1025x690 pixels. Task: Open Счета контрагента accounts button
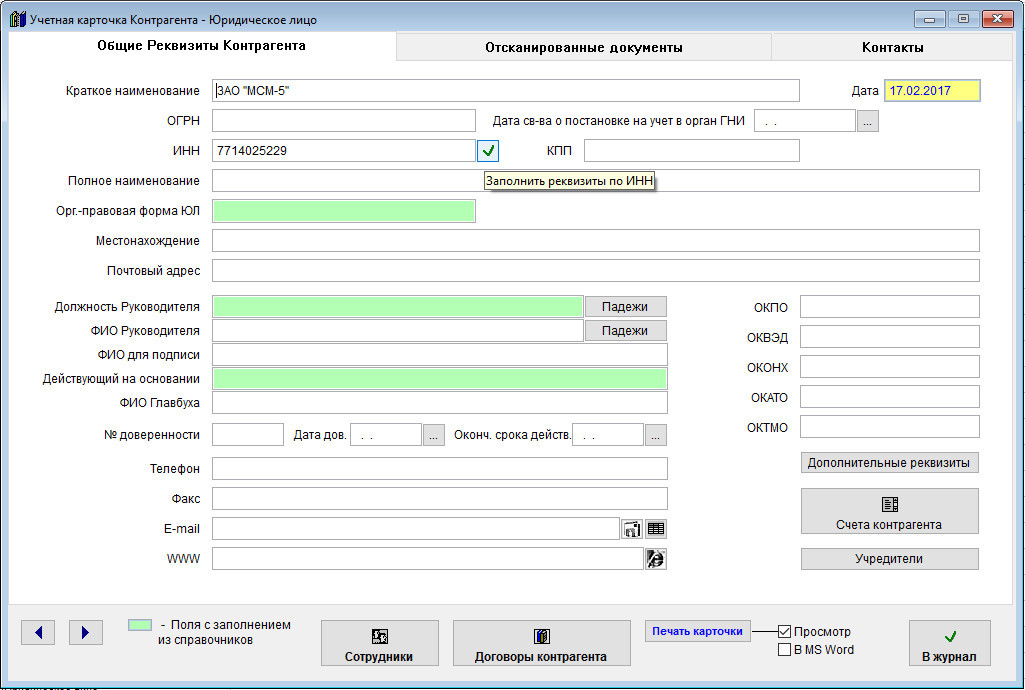[x=889, y=511]
